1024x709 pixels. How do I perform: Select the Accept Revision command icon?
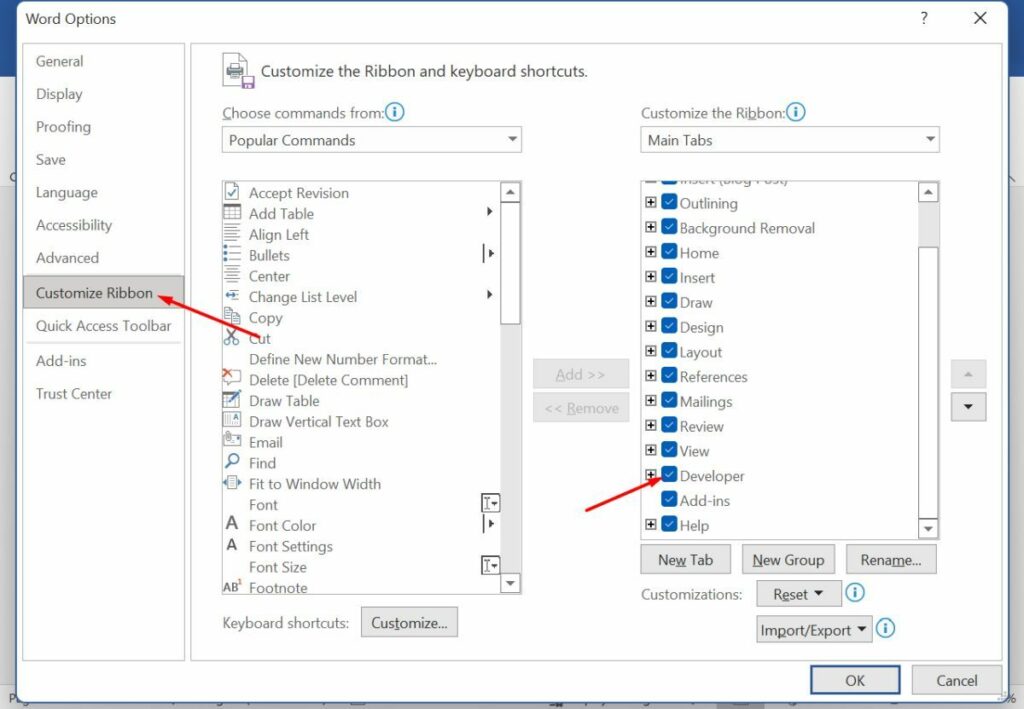click(234, 192)
